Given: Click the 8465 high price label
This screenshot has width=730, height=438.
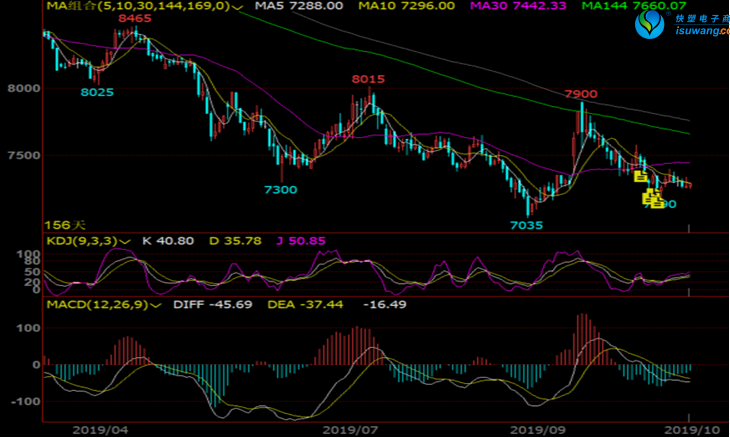Looking at the screenshot, I should click(135, 19).
